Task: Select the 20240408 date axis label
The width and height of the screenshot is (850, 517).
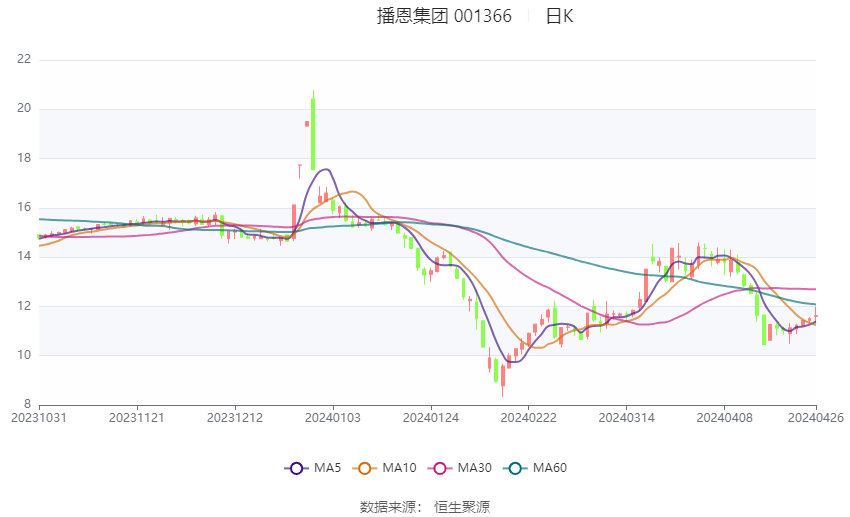Action: tap(724, 418)
